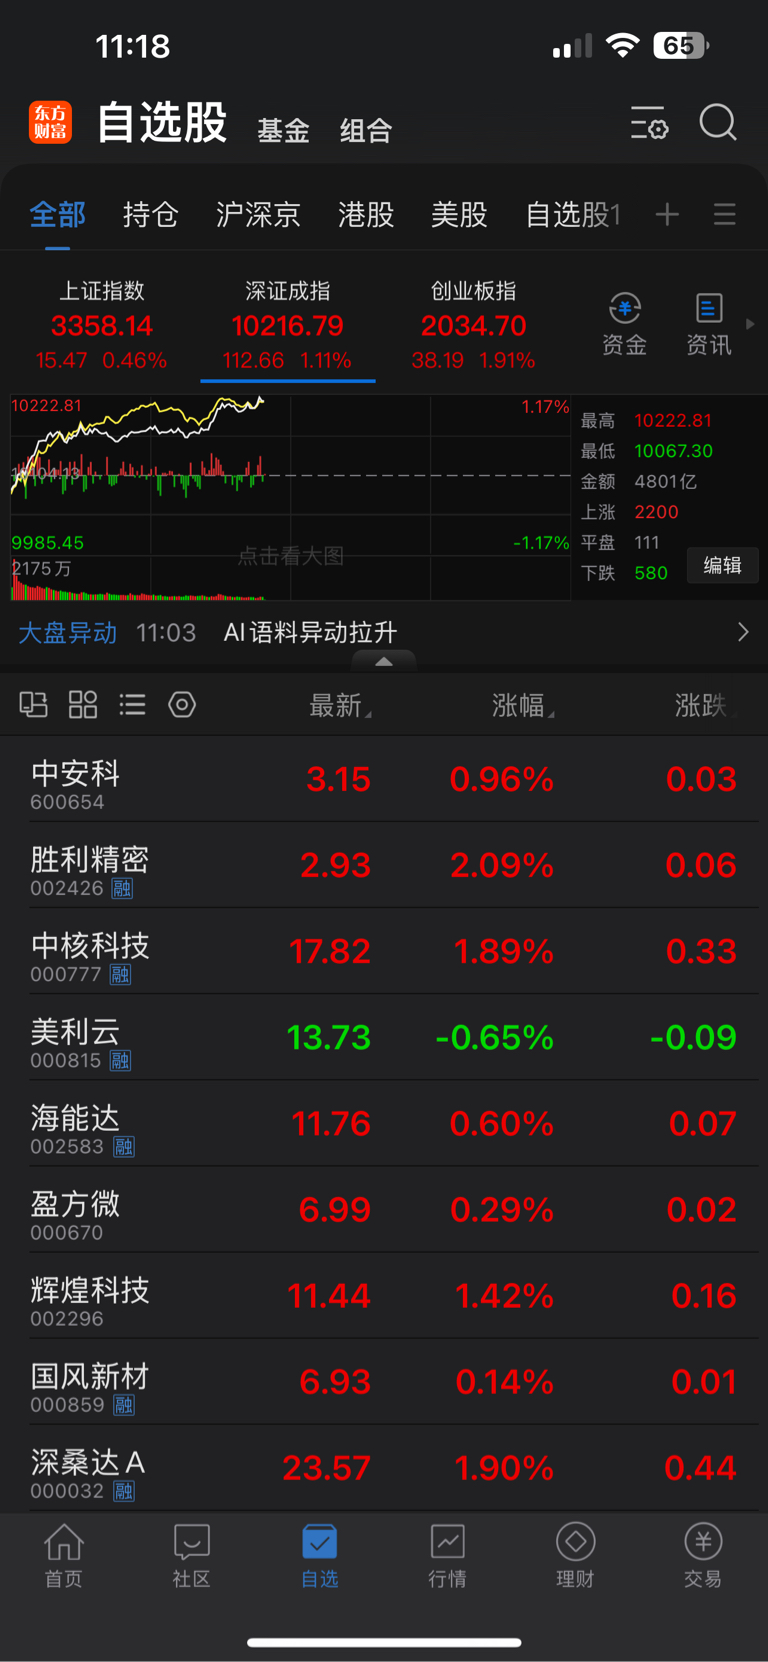Image resolution: width=768 pixels, height=1662 pixels.
Task: Open the hexagon display settings icon
Action: (x=182, y=705)
